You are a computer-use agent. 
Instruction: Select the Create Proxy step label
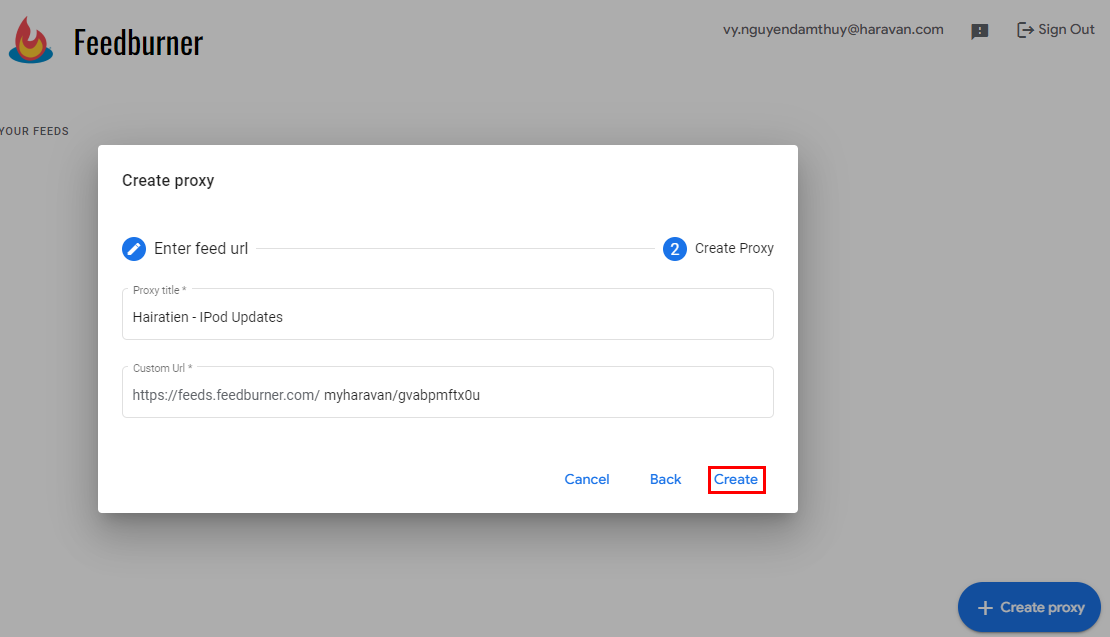734,249
